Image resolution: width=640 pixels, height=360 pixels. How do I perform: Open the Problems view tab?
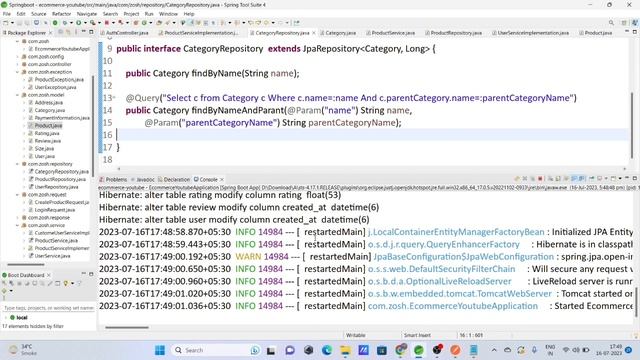pos(113,180)
